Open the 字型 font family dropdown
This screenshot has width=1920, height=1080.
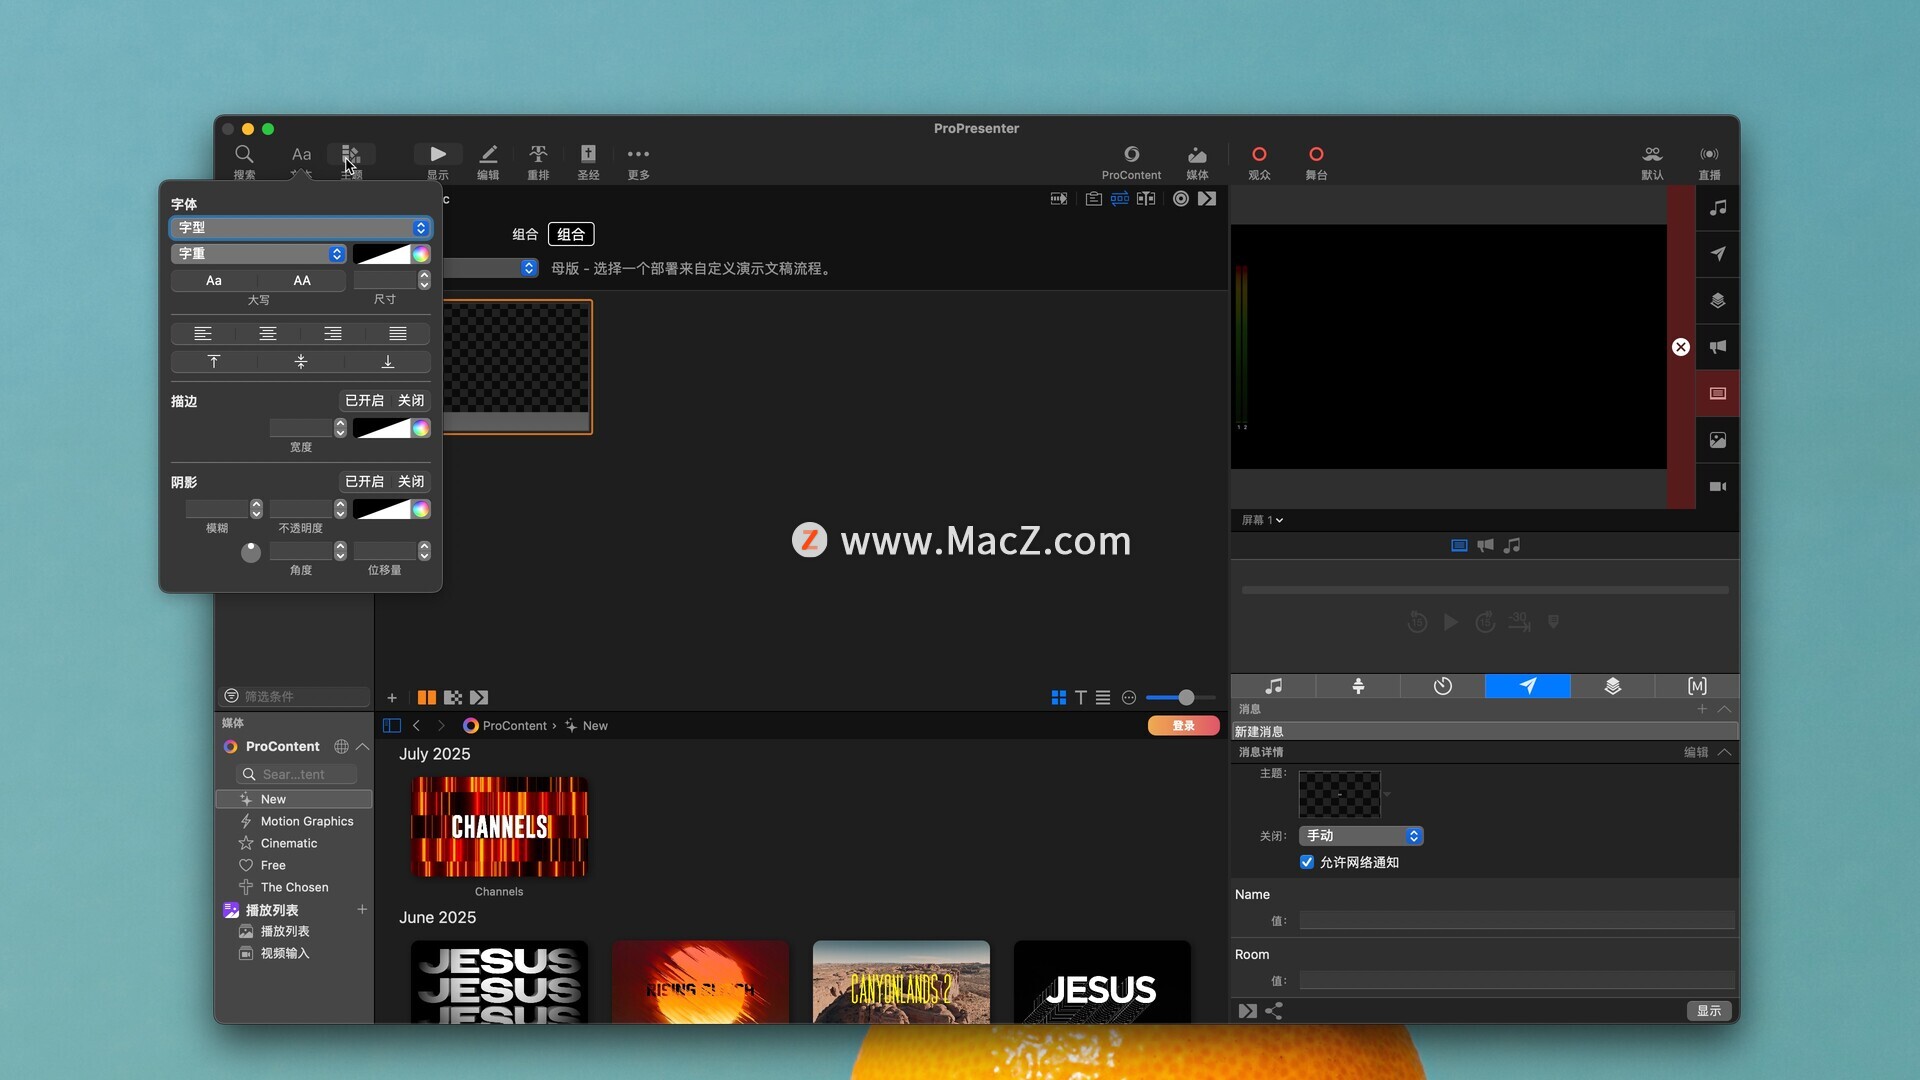point(301,228)
